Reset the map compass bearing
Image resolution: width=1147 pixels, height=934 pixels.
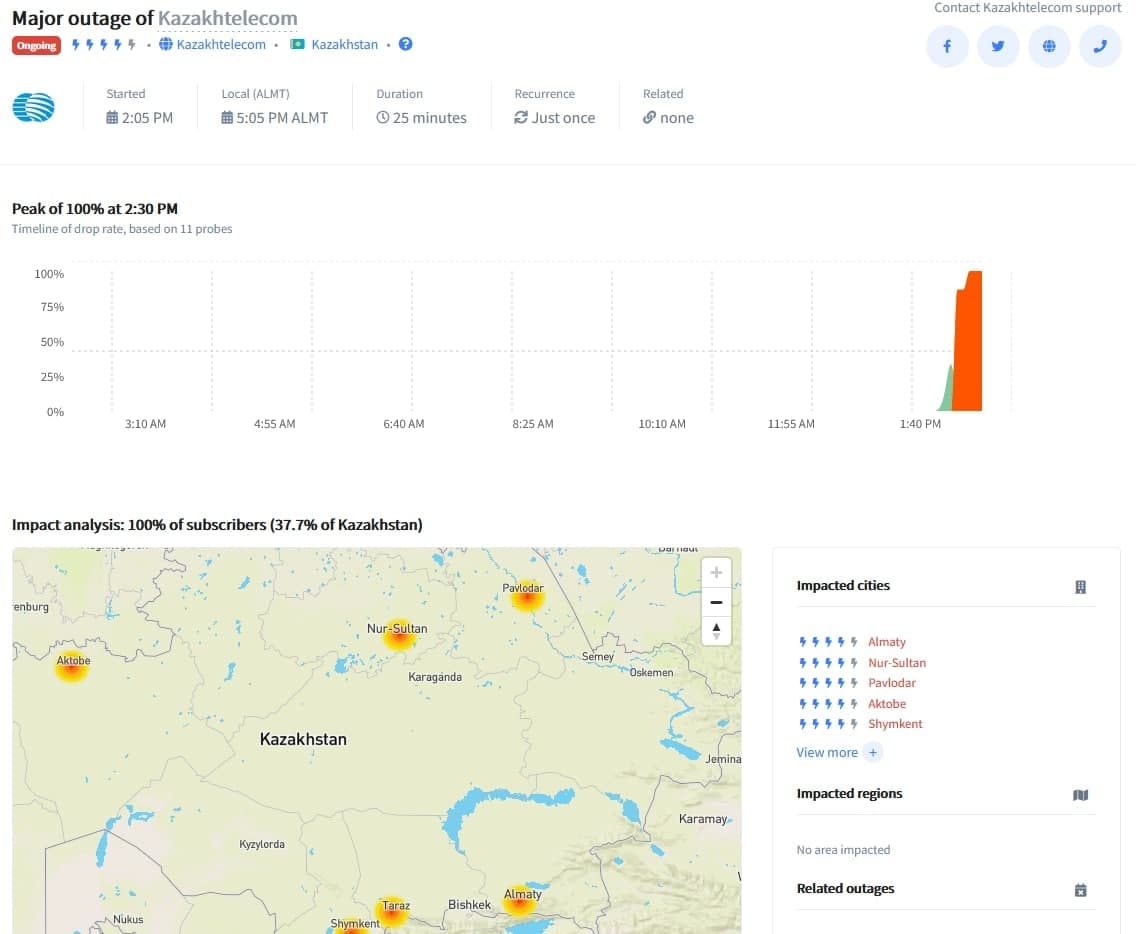click(716, 630)
